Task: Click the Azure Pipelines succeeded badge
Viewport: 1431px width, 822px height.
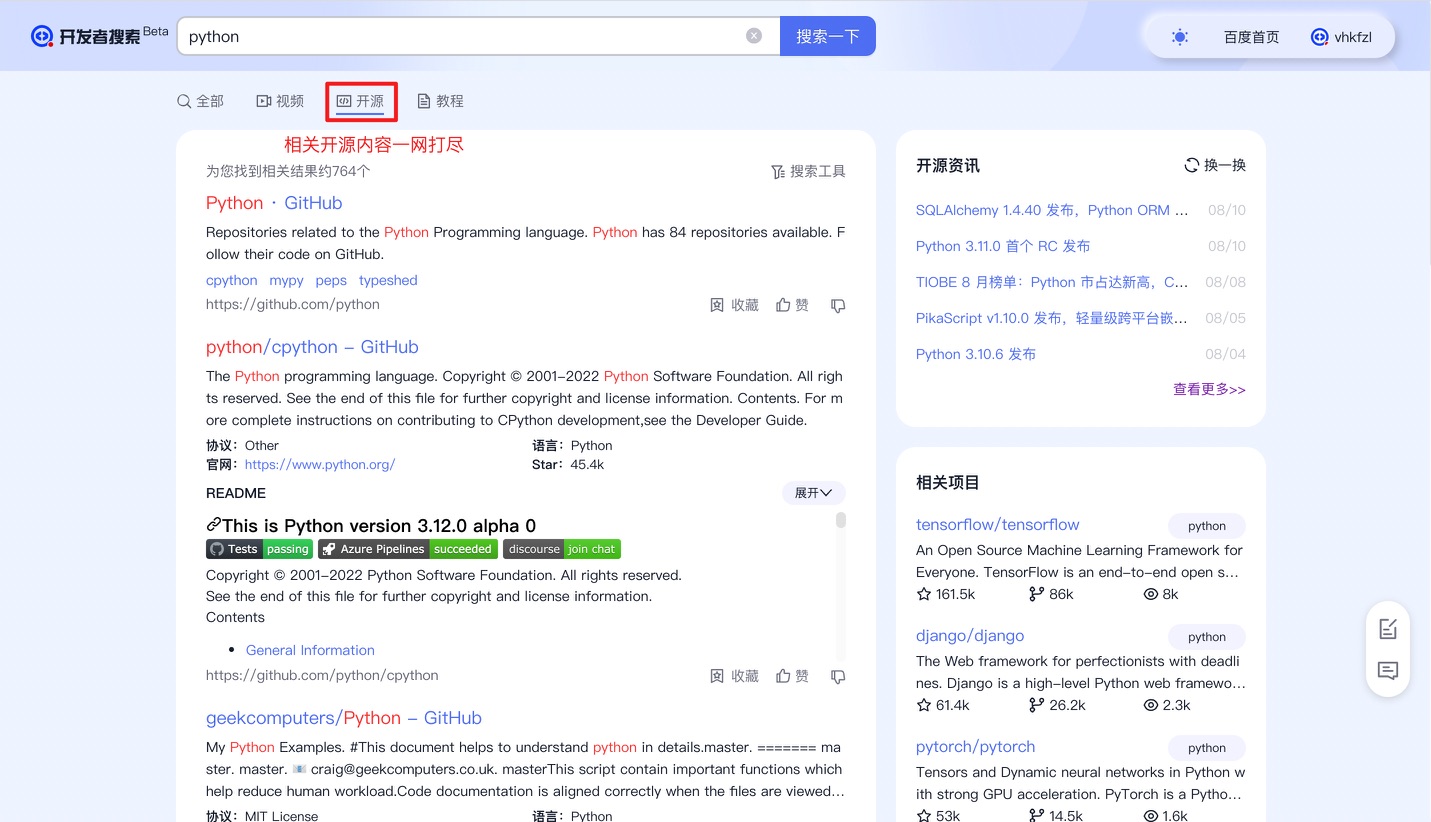Action: 407,549
